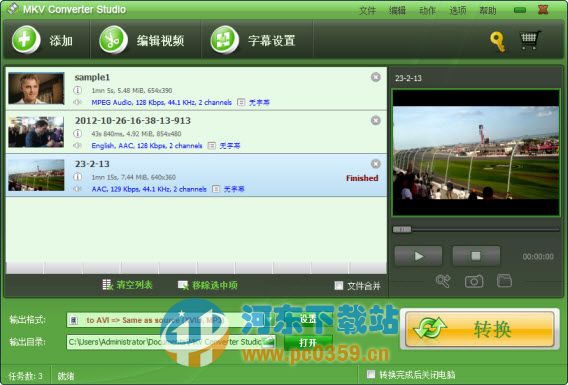Screen dimensions: 568x385
Task: Remove 2012-10-26-16-38-13-913 with its X button
Action: coord(376,120)
